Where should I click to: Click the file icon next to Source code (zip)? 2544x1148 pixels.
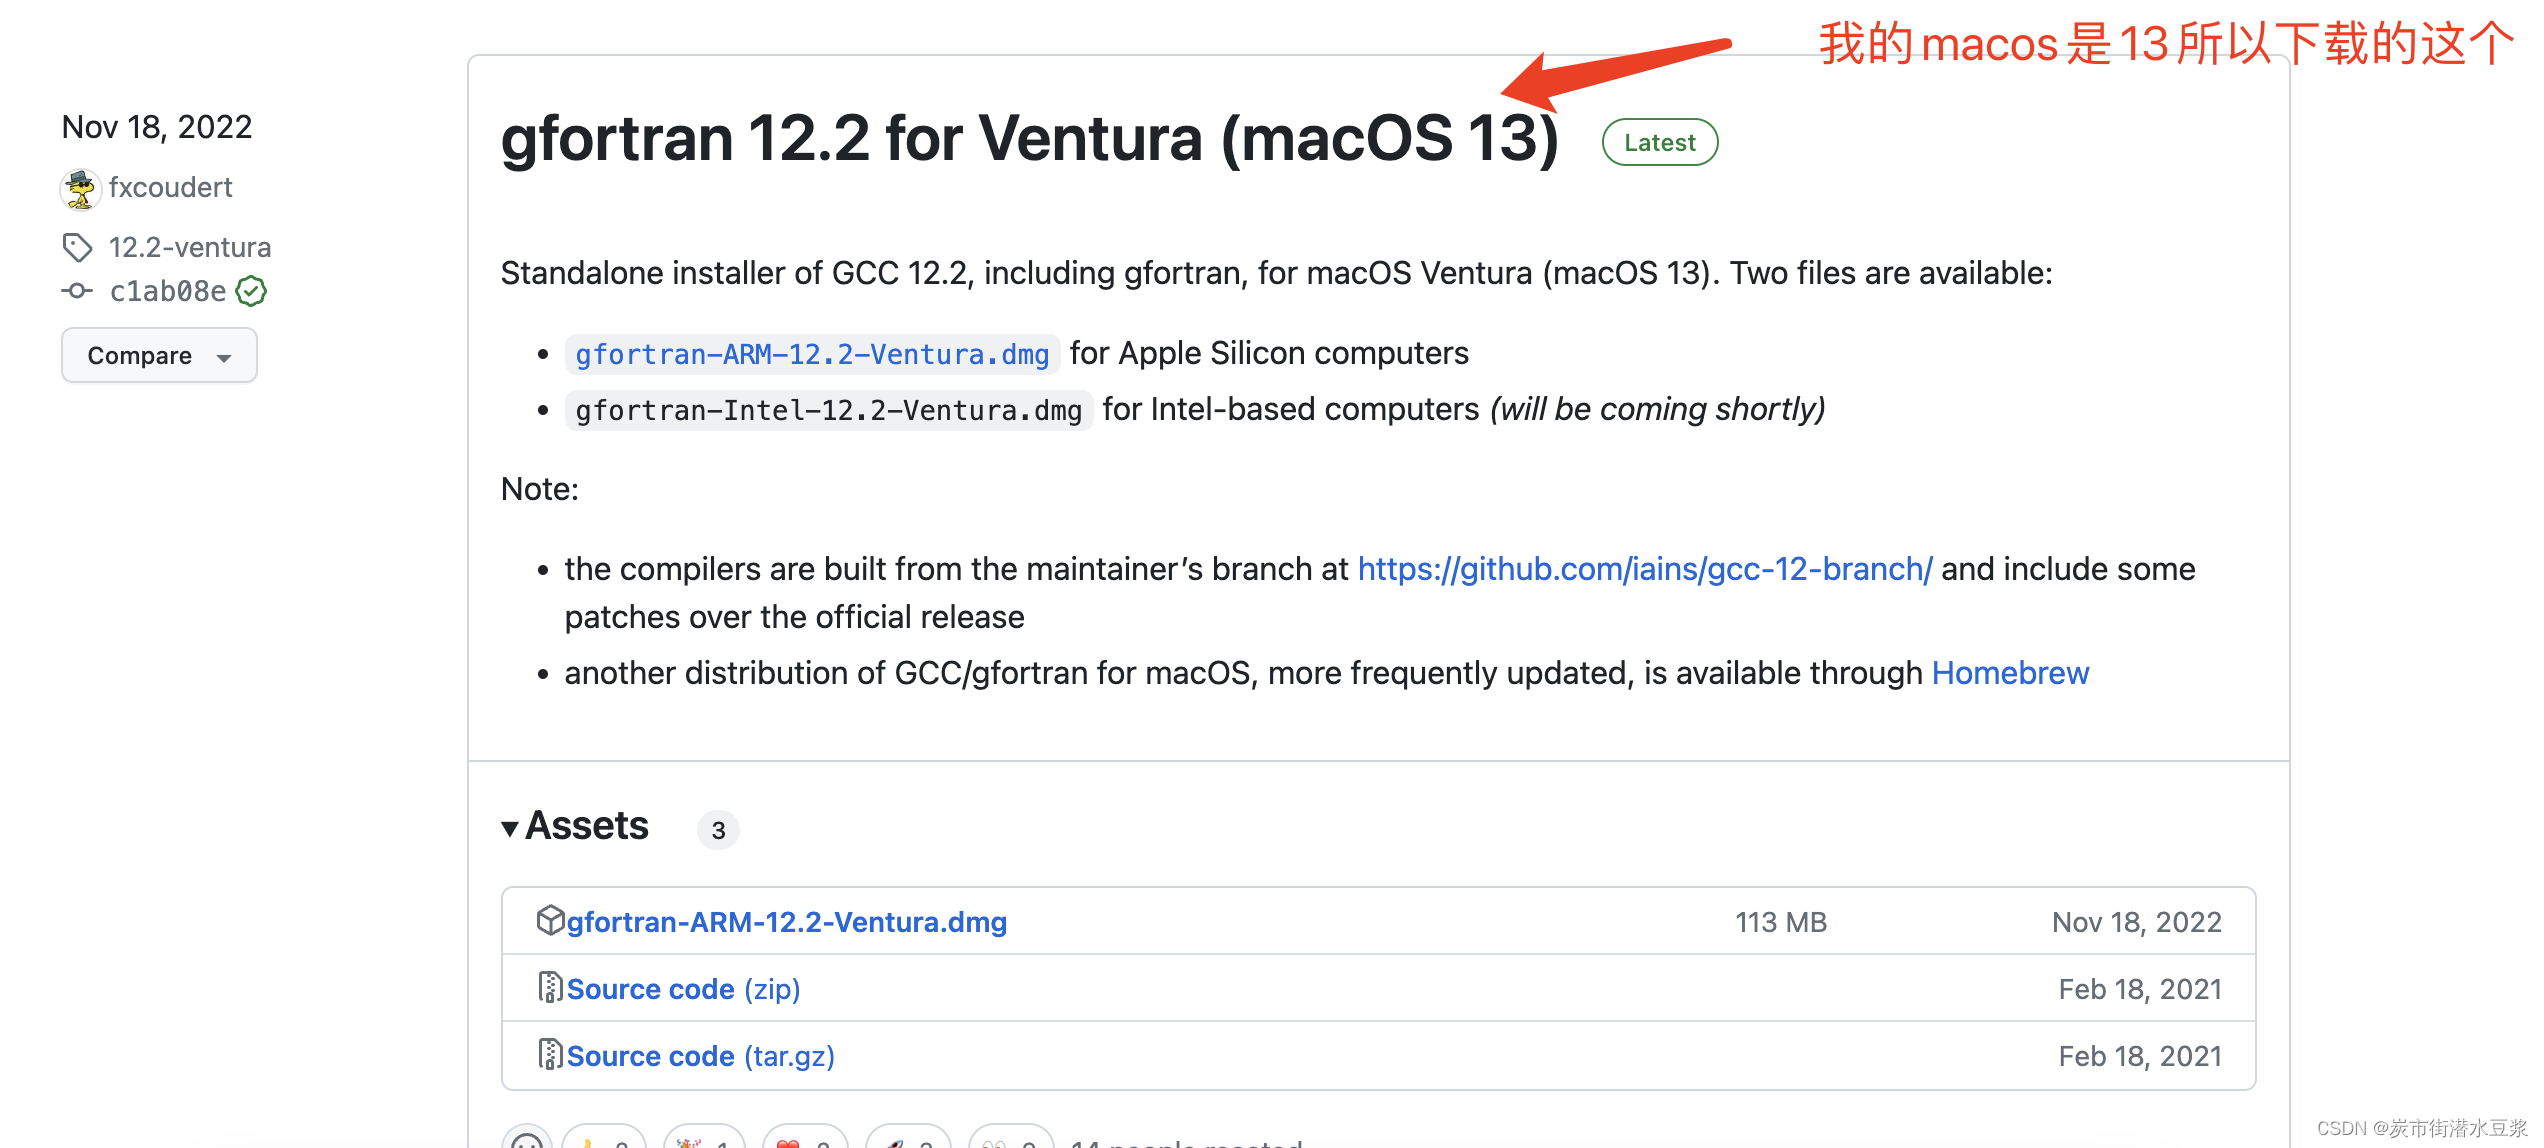550,988
